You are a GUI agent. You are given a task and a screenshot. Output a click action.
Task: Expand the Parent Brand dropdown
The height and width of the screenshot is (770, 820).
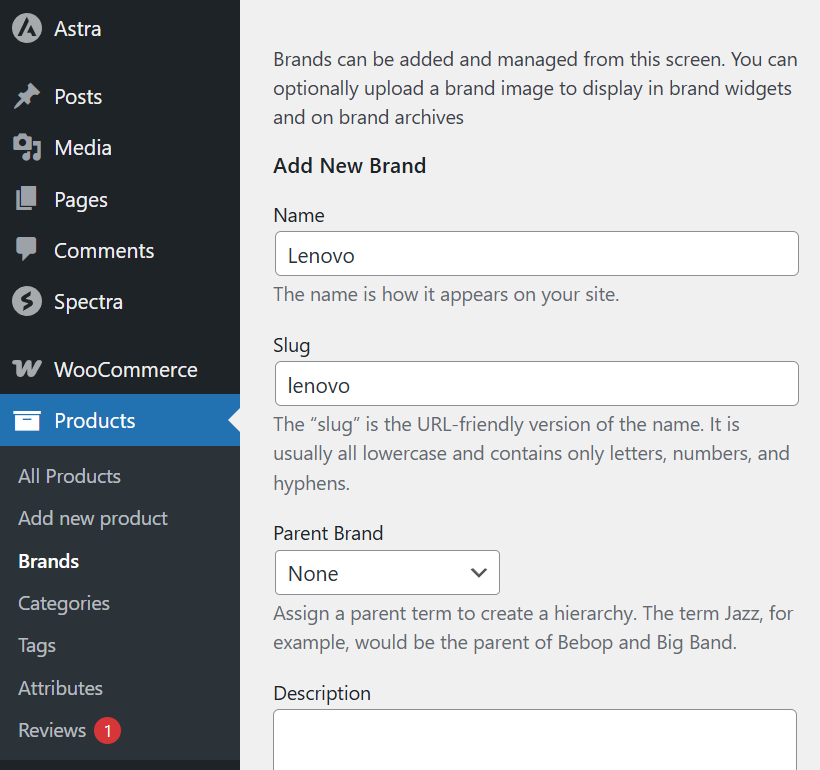click(387, 572)
